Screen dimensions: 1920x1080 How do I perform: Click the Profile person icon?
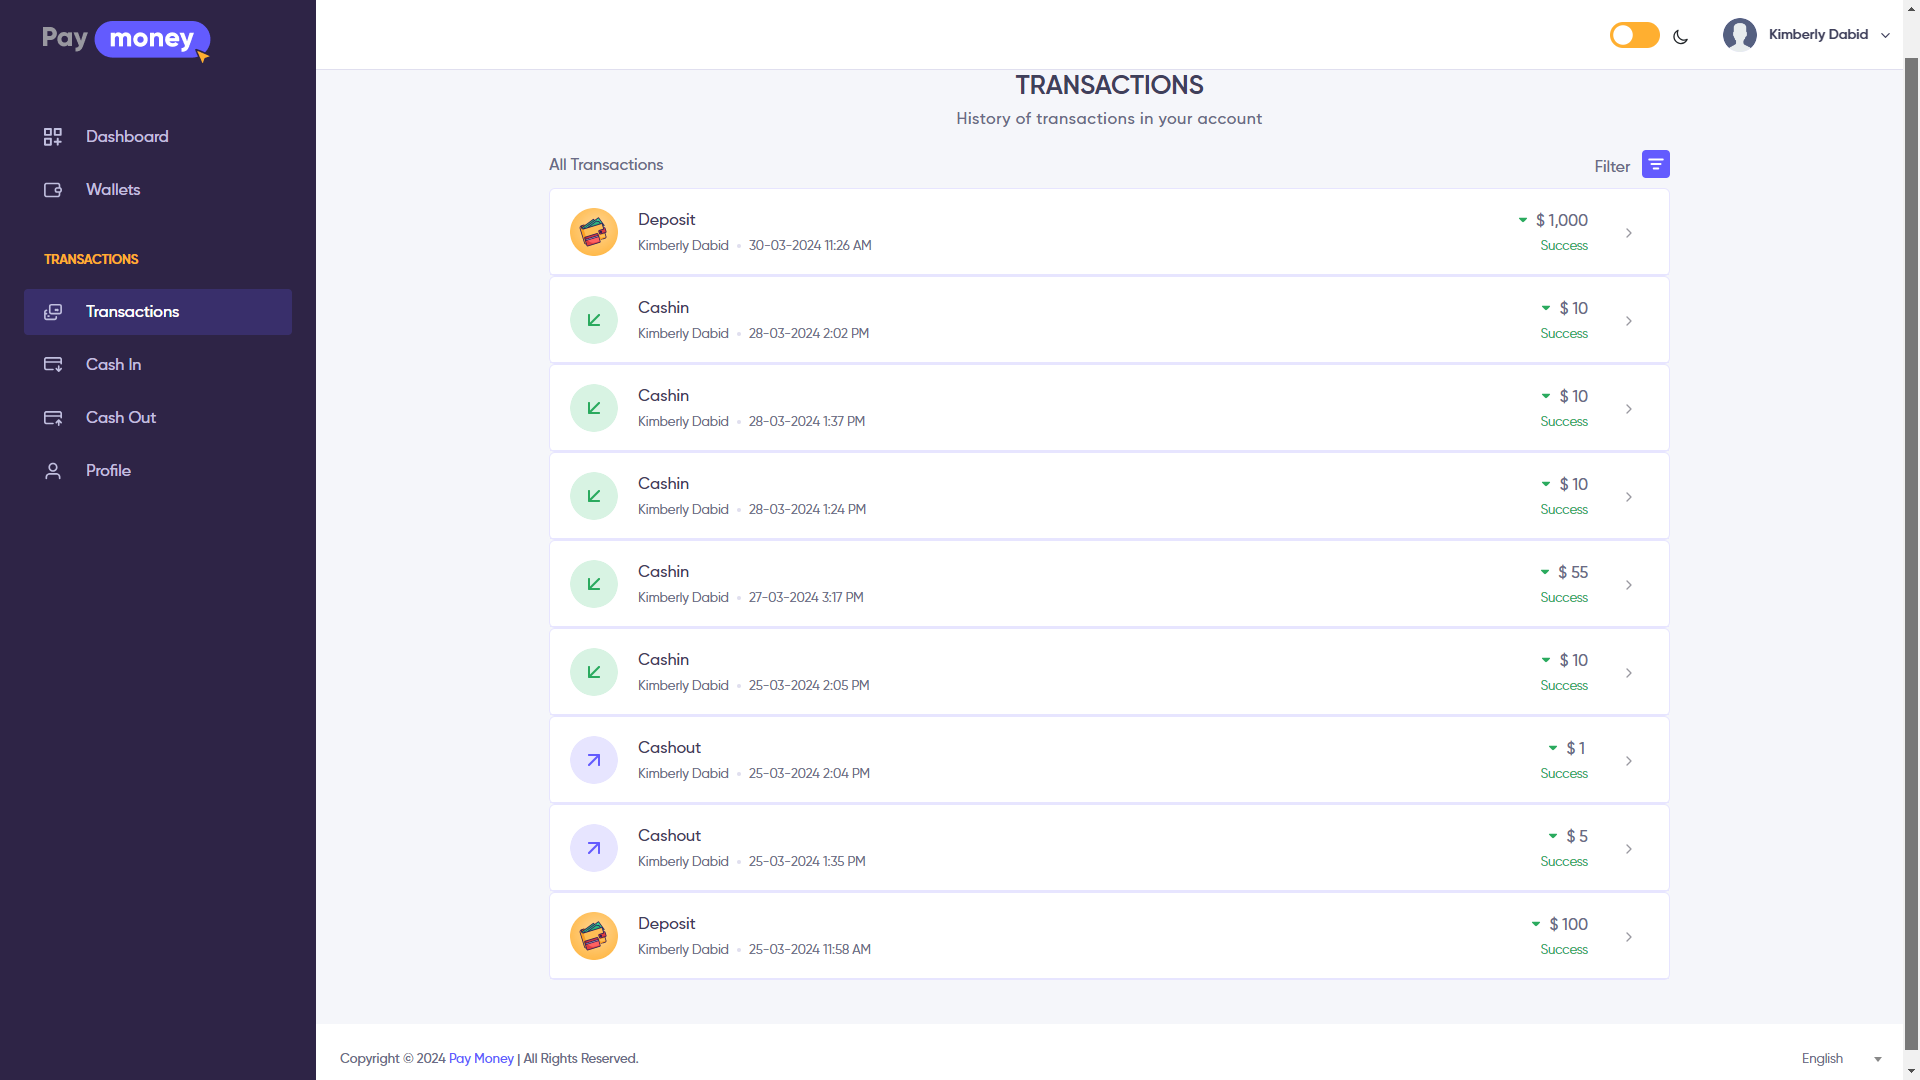[x=53, y=471]
